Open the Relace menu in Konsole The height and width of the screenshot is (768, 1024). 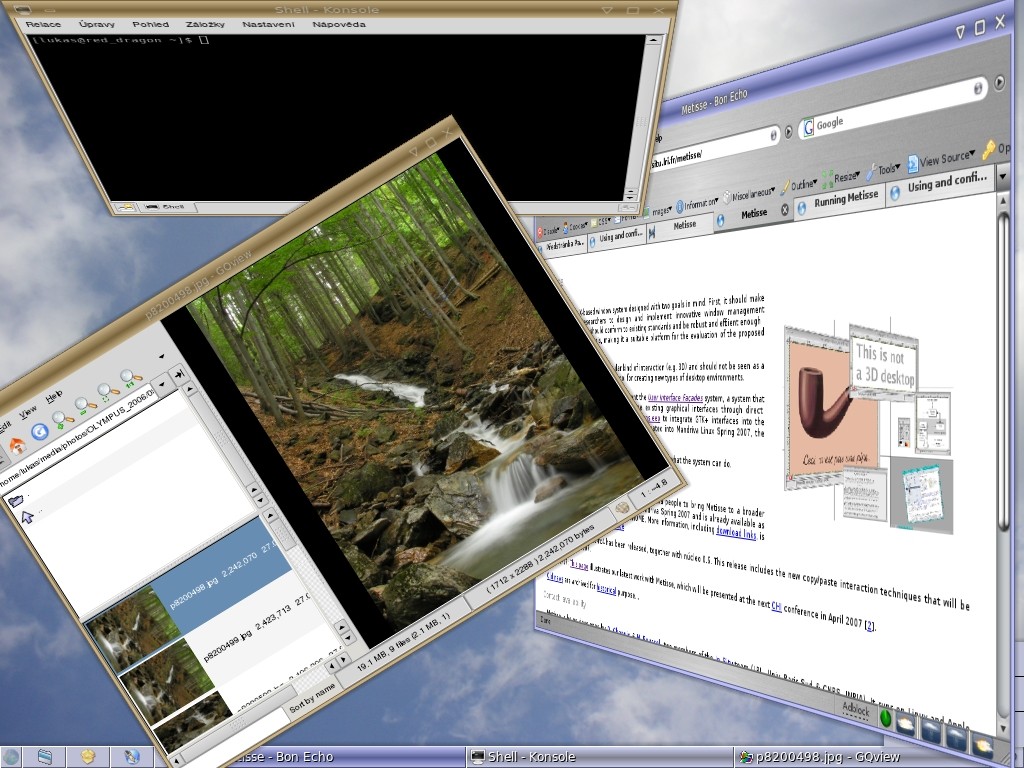(42, 24)
